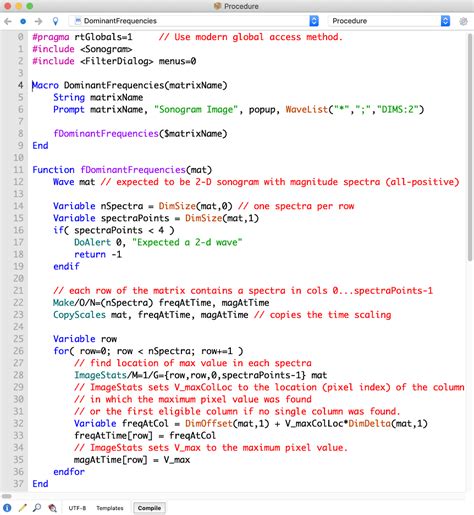Click 'fDominantFrequencies' call on line 8
Image resolution: width=474 pixels, height=515 pixels.
(106, 134)
